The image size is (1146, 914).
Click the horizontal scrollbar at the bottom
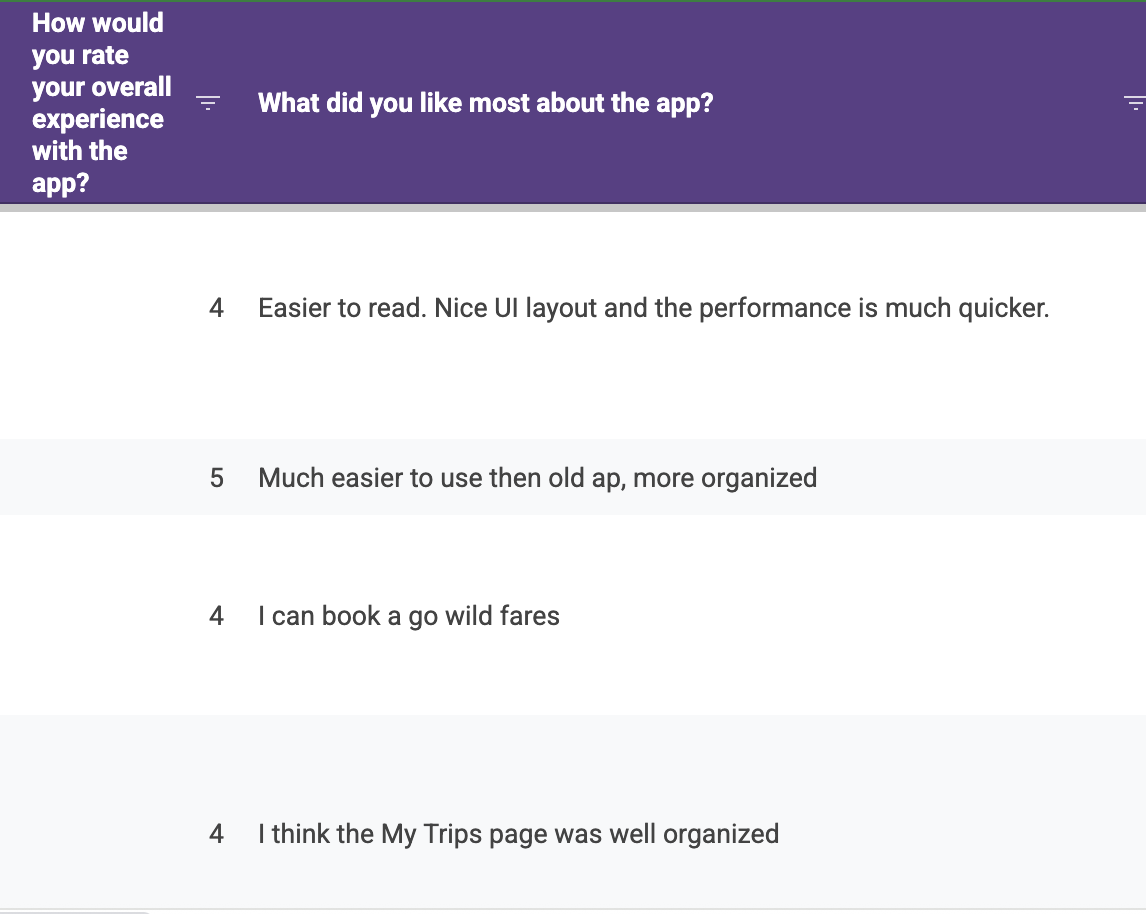[75, 911]
